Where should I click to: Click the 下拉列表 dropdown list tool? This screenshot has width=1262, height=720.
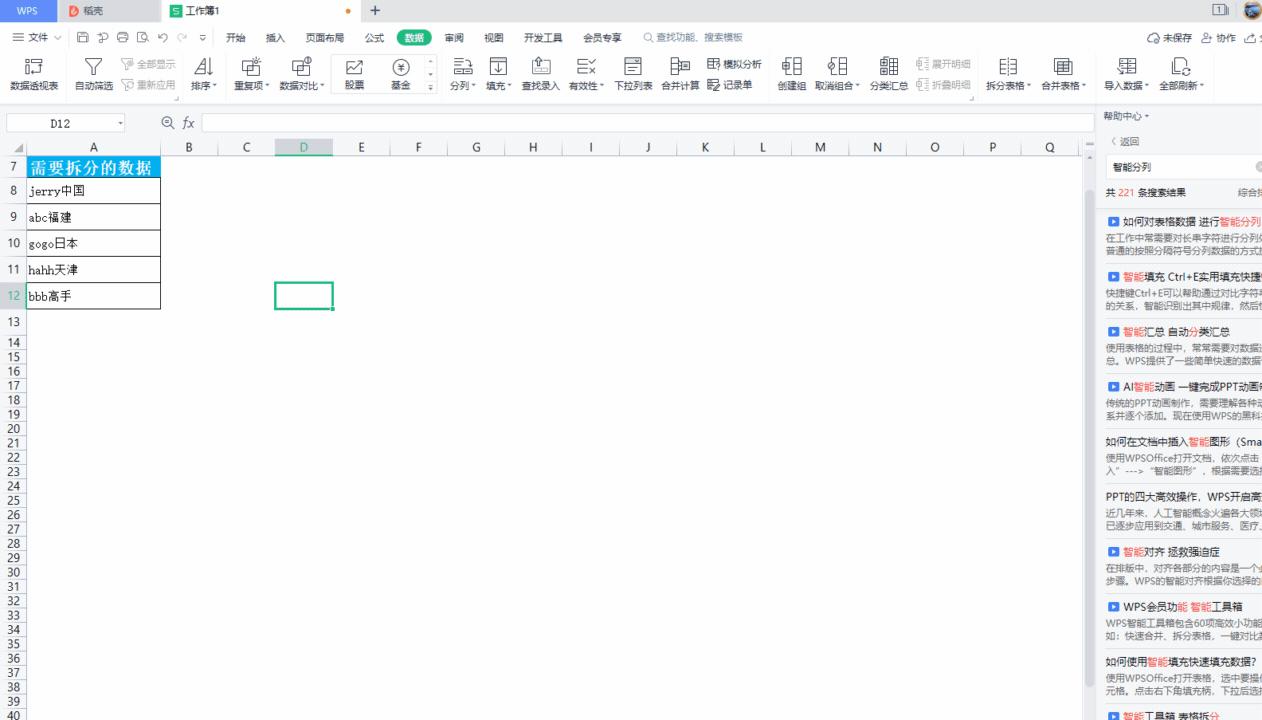[633, 75]
